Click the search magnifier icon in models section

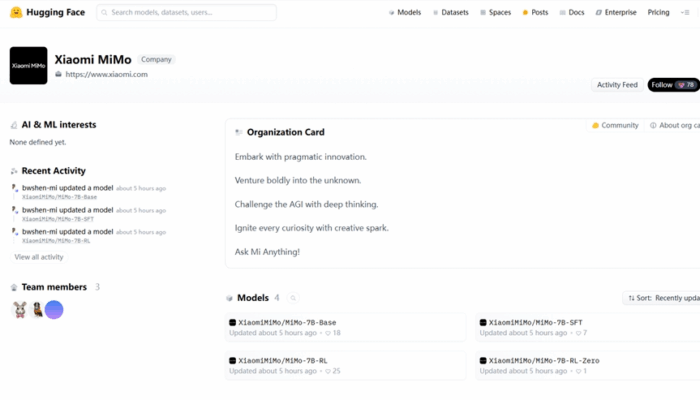pos(293,298)
